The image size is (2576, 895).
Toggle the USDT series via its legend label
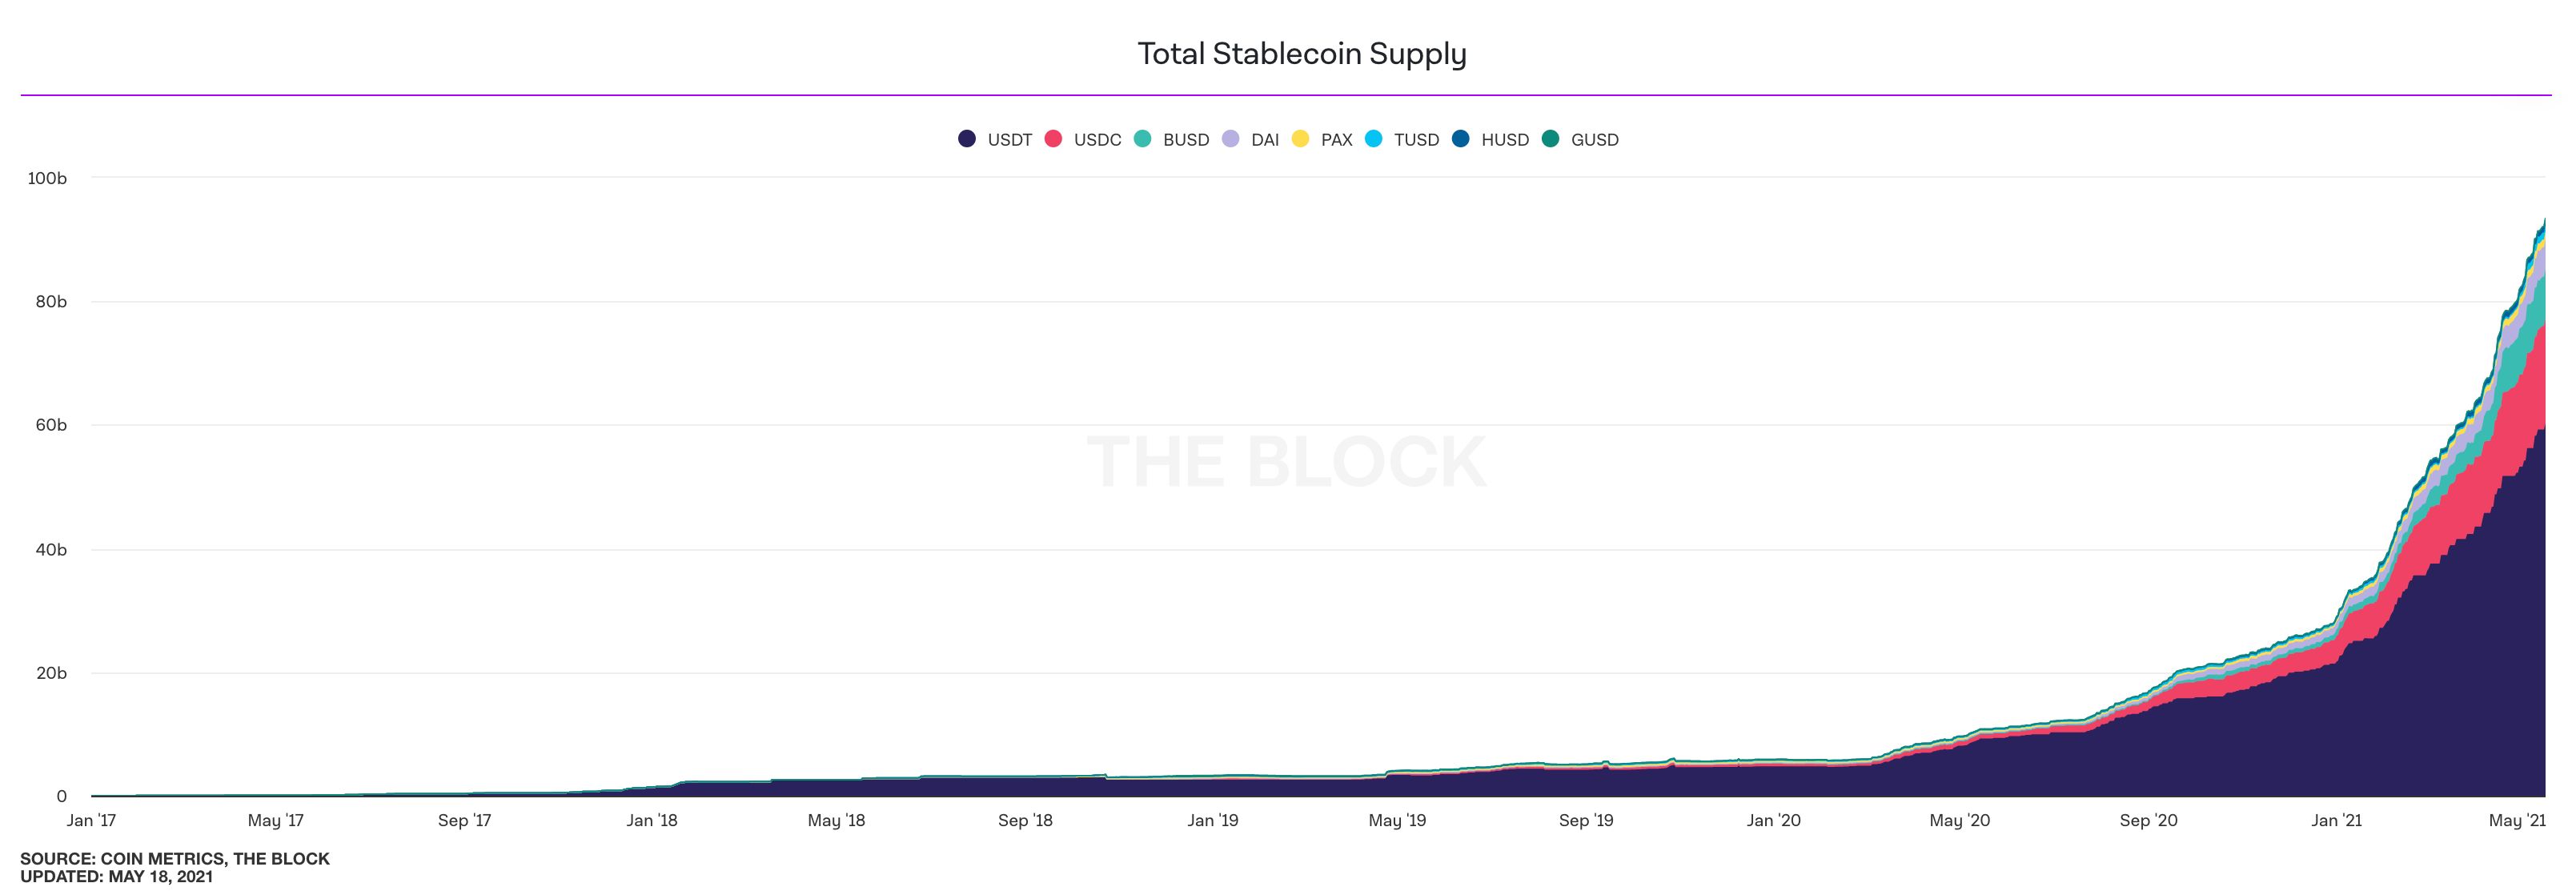point(1009,140)
